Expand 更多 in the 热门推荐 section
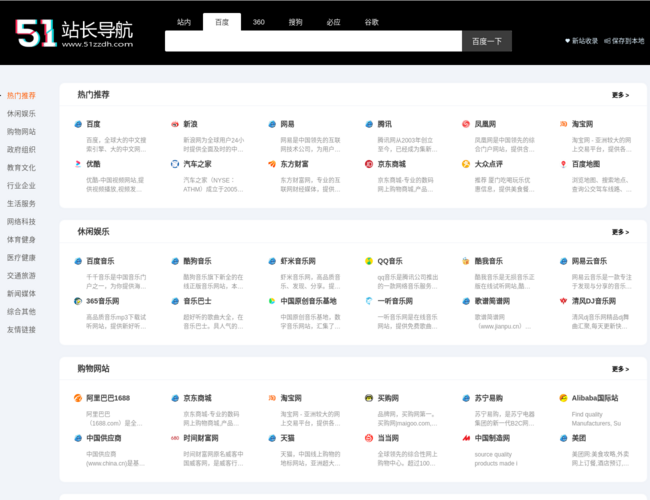Screen dimensions: 650x500 (x=620, y=95)
